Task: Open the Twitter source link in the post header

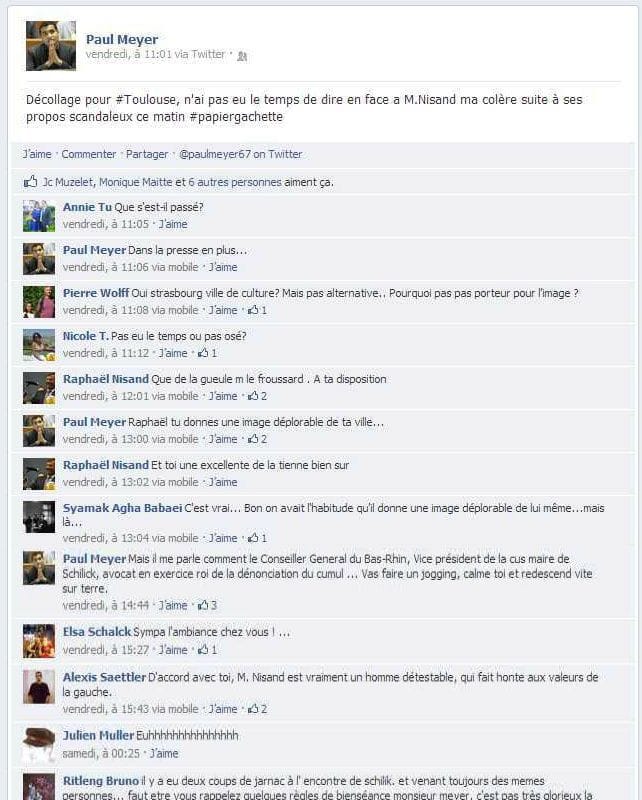Action: (208, 54)
